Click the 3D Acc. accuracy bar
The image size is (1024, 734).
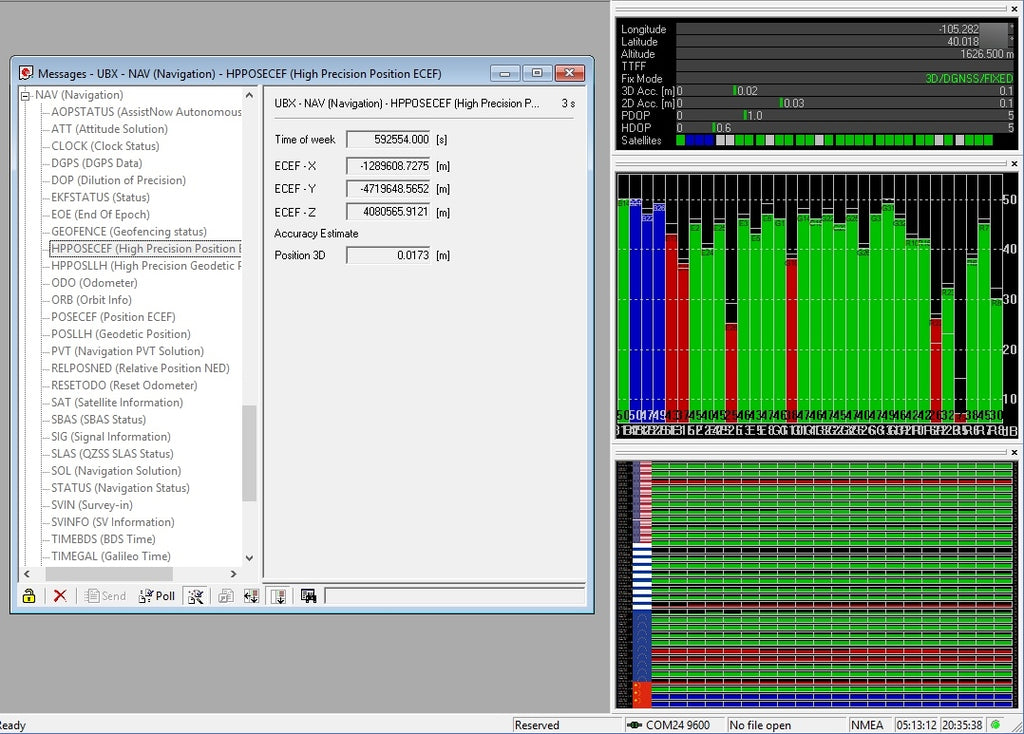click(x=845, y=91)
